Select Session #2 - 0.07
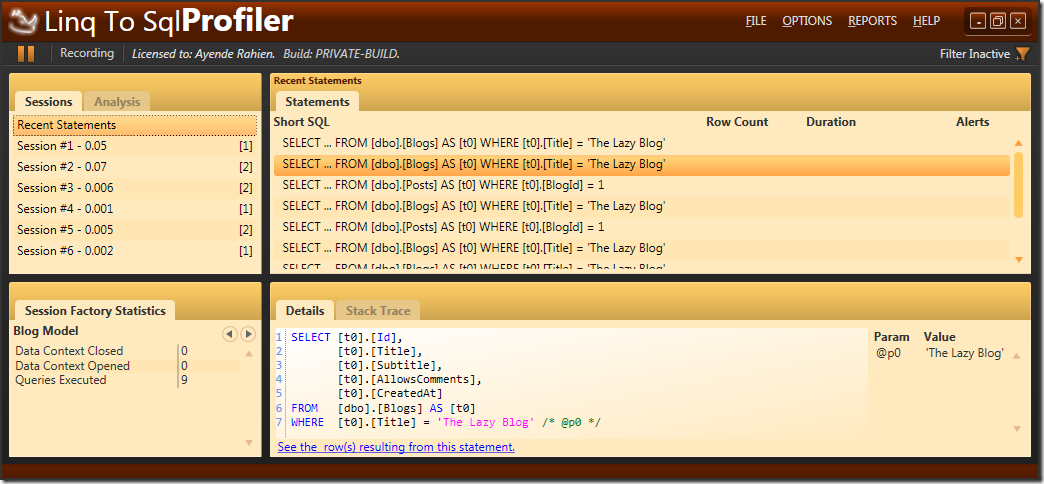Viewport: 1044px width, 484px height. 135,167
